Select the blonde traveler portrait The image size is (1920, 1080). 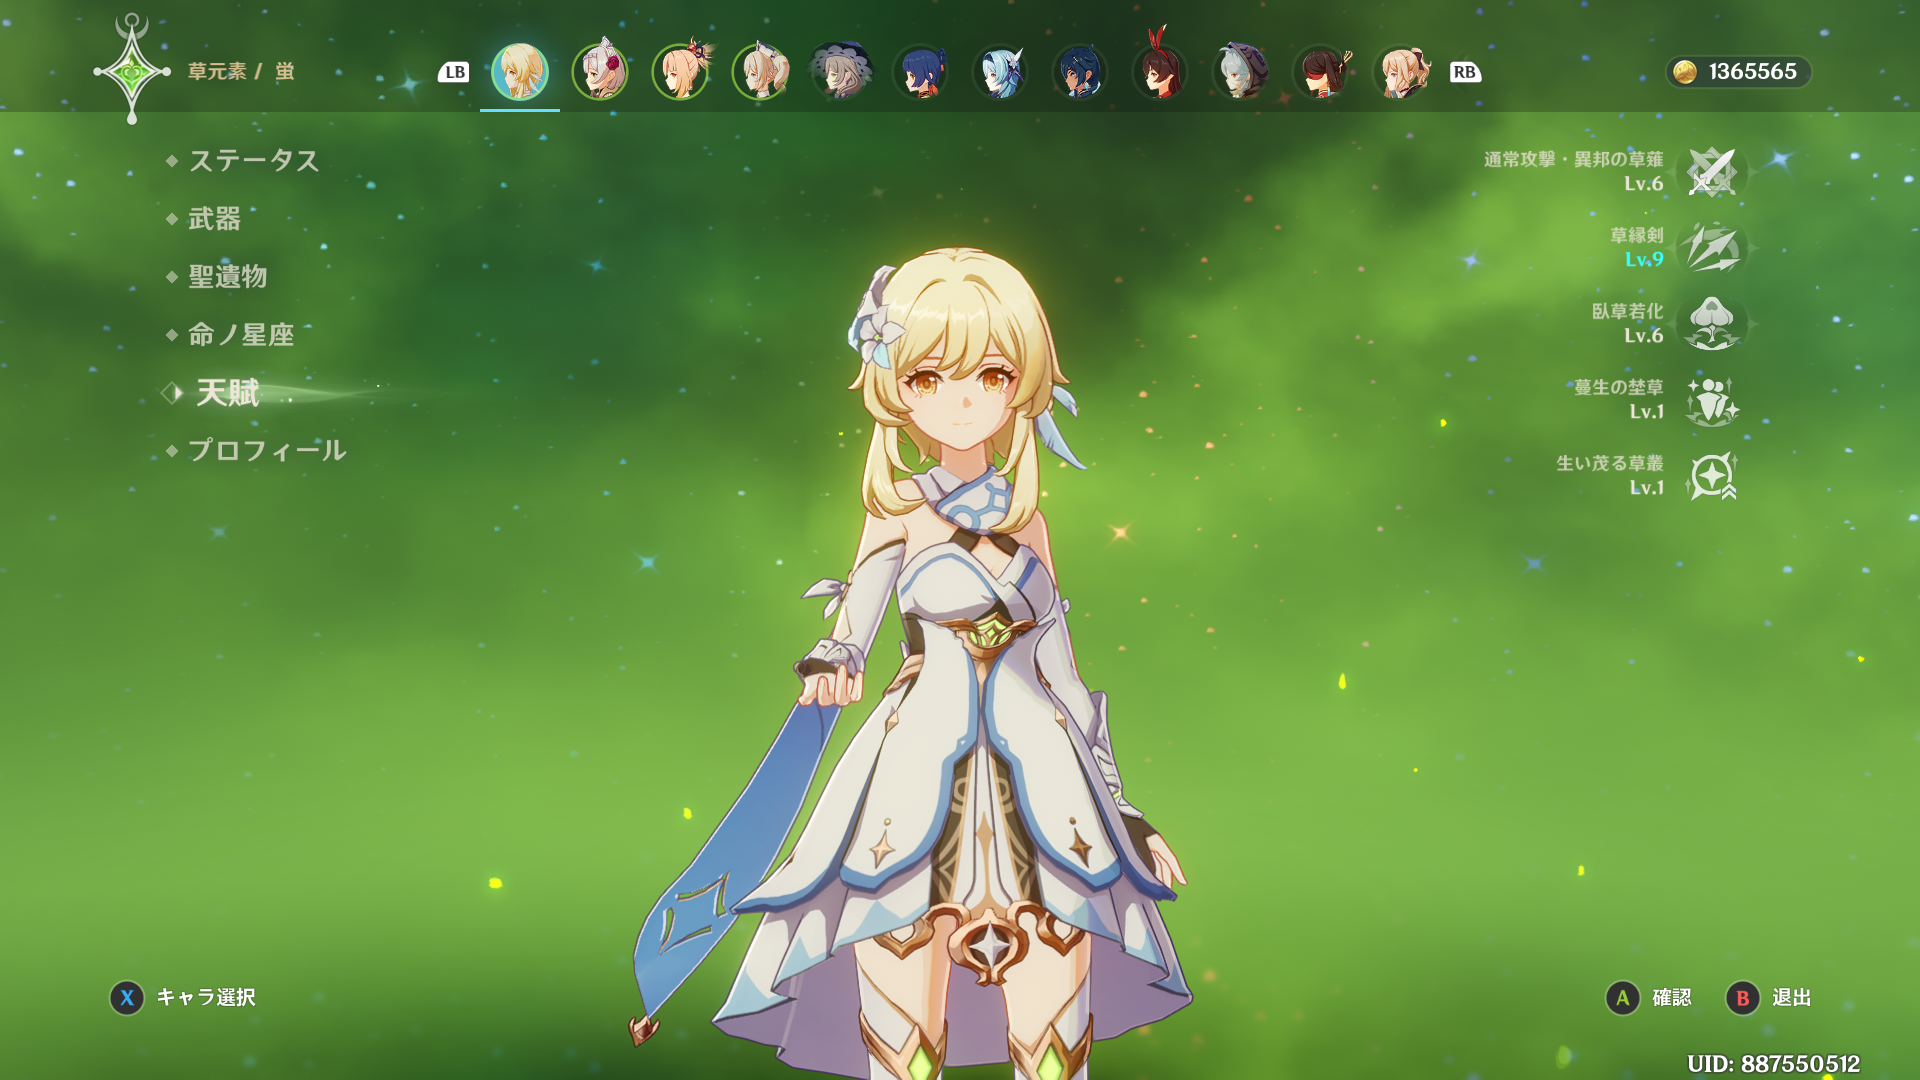tap(520, 72)
